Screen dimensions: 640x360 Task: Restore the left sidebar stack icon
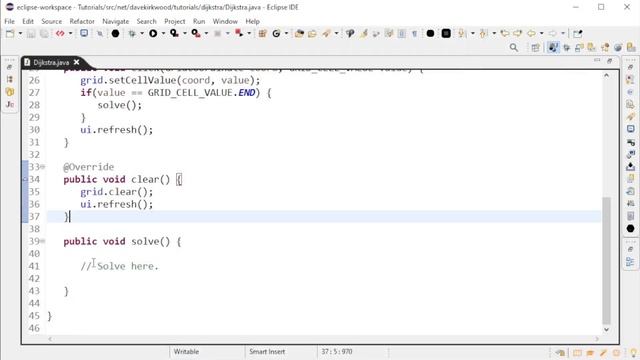click(x=10, y=67)
